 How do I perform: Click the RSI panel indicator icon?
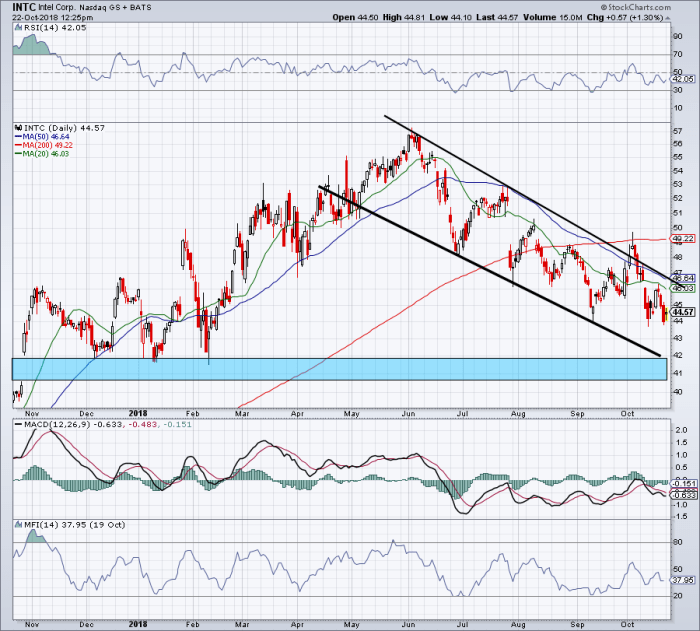click(18, 27)
